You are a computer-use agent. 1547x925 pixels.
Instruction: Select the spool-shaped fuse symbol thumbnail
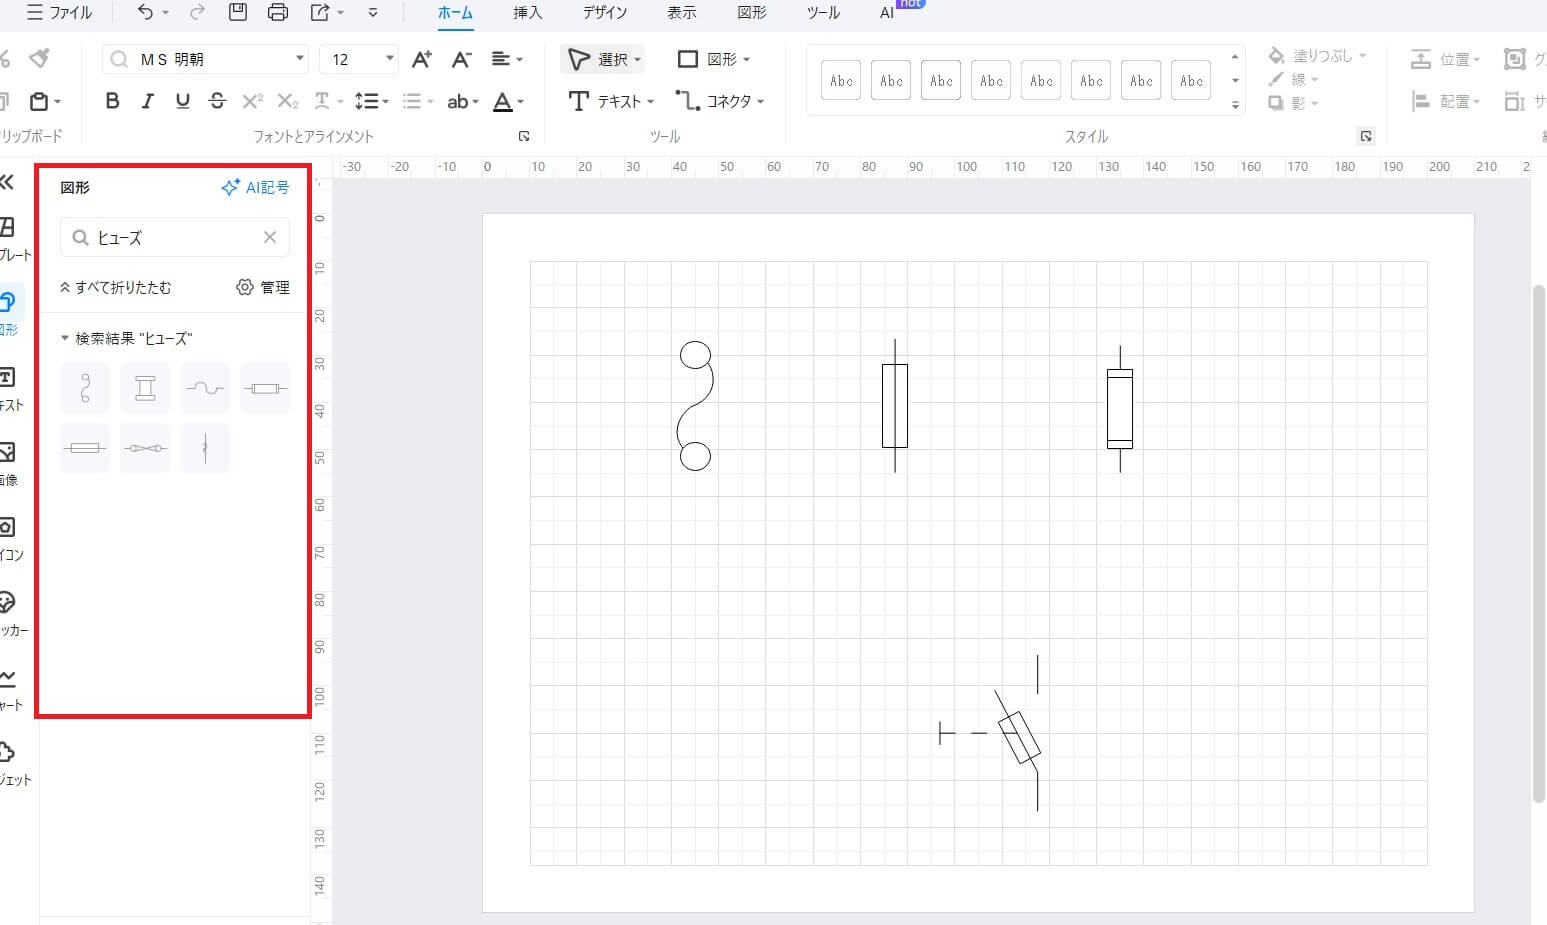pyautogui.click(x=145, y=388)
